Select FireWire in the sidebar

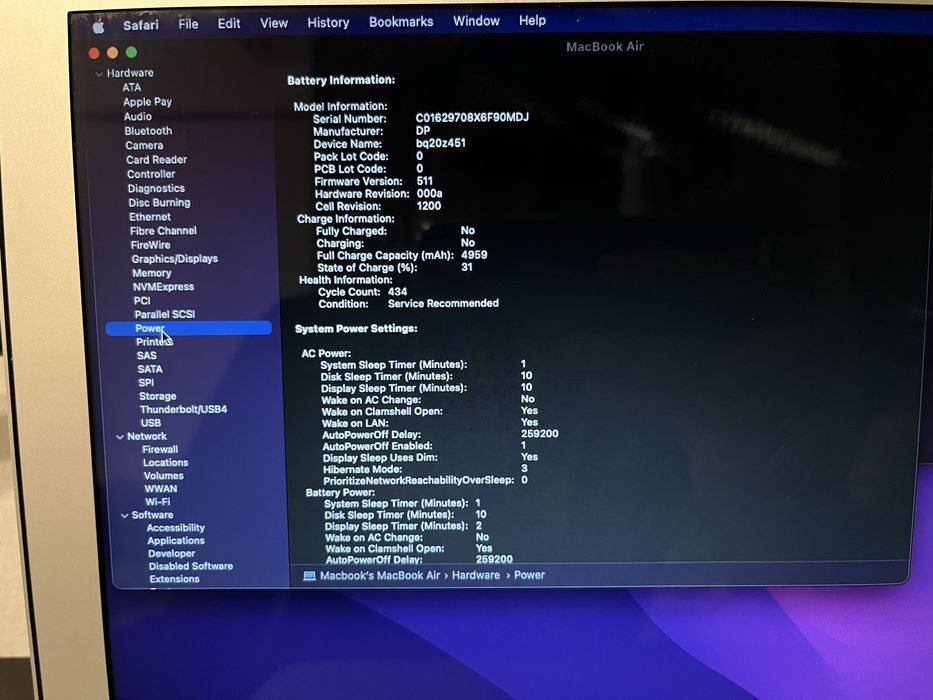click(151, 245)
